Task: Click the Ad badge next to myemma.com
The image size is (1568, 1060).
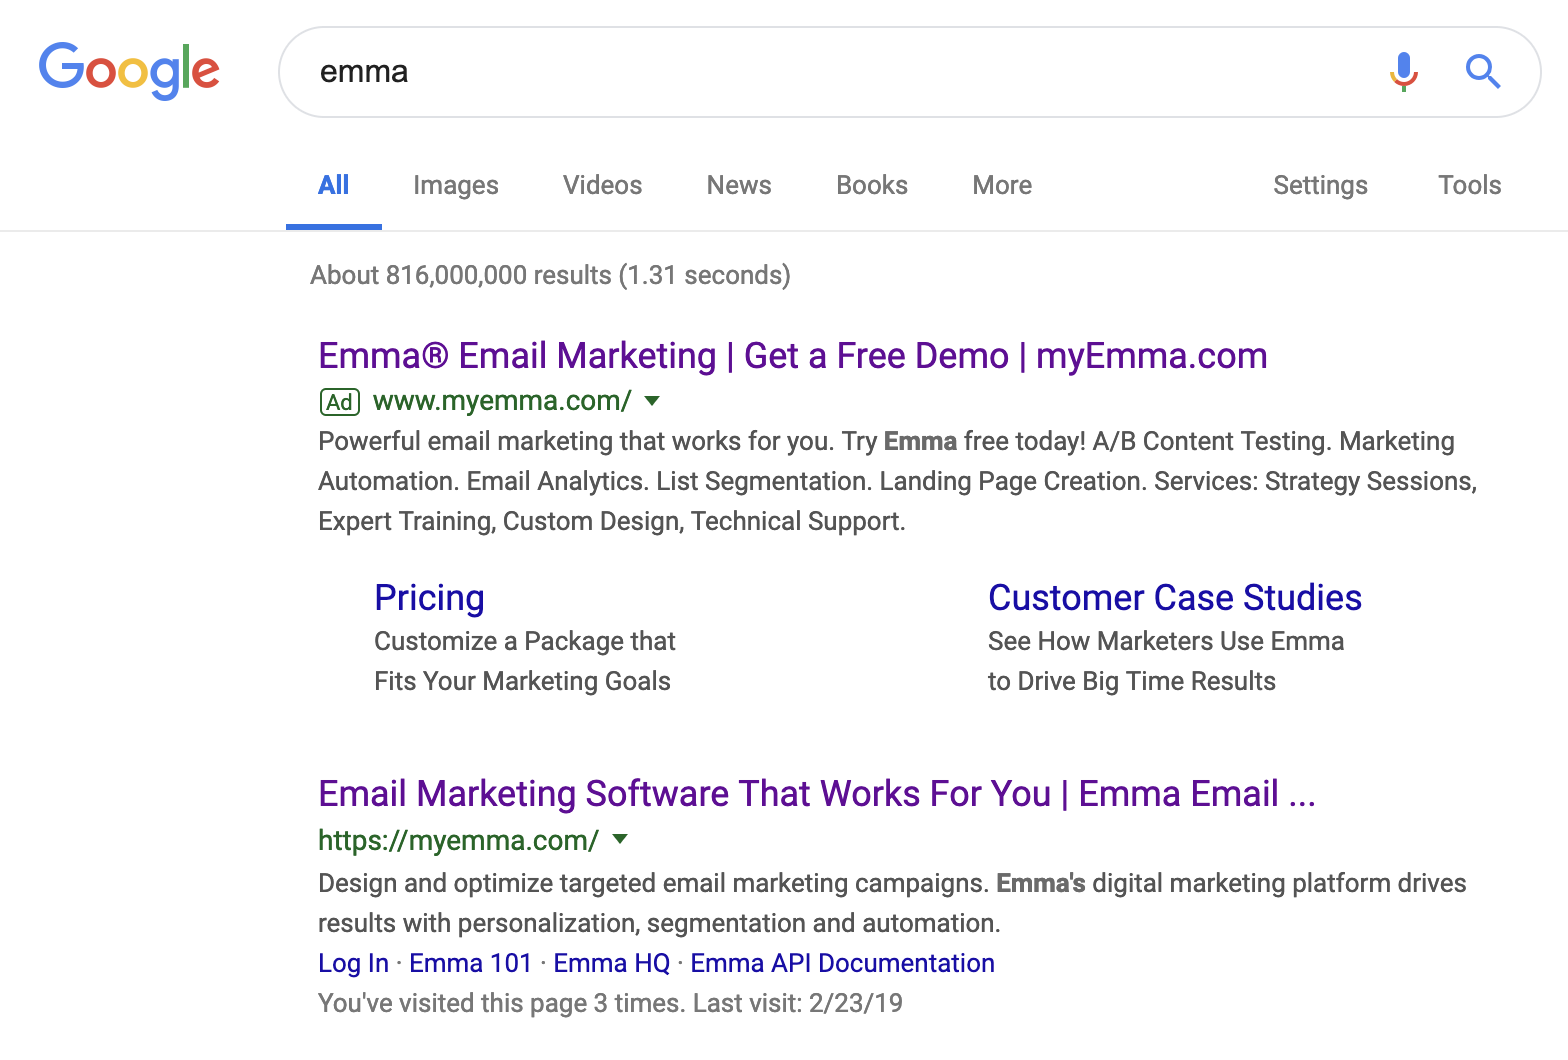Action: pyautogui.click(x=339, y=402)
